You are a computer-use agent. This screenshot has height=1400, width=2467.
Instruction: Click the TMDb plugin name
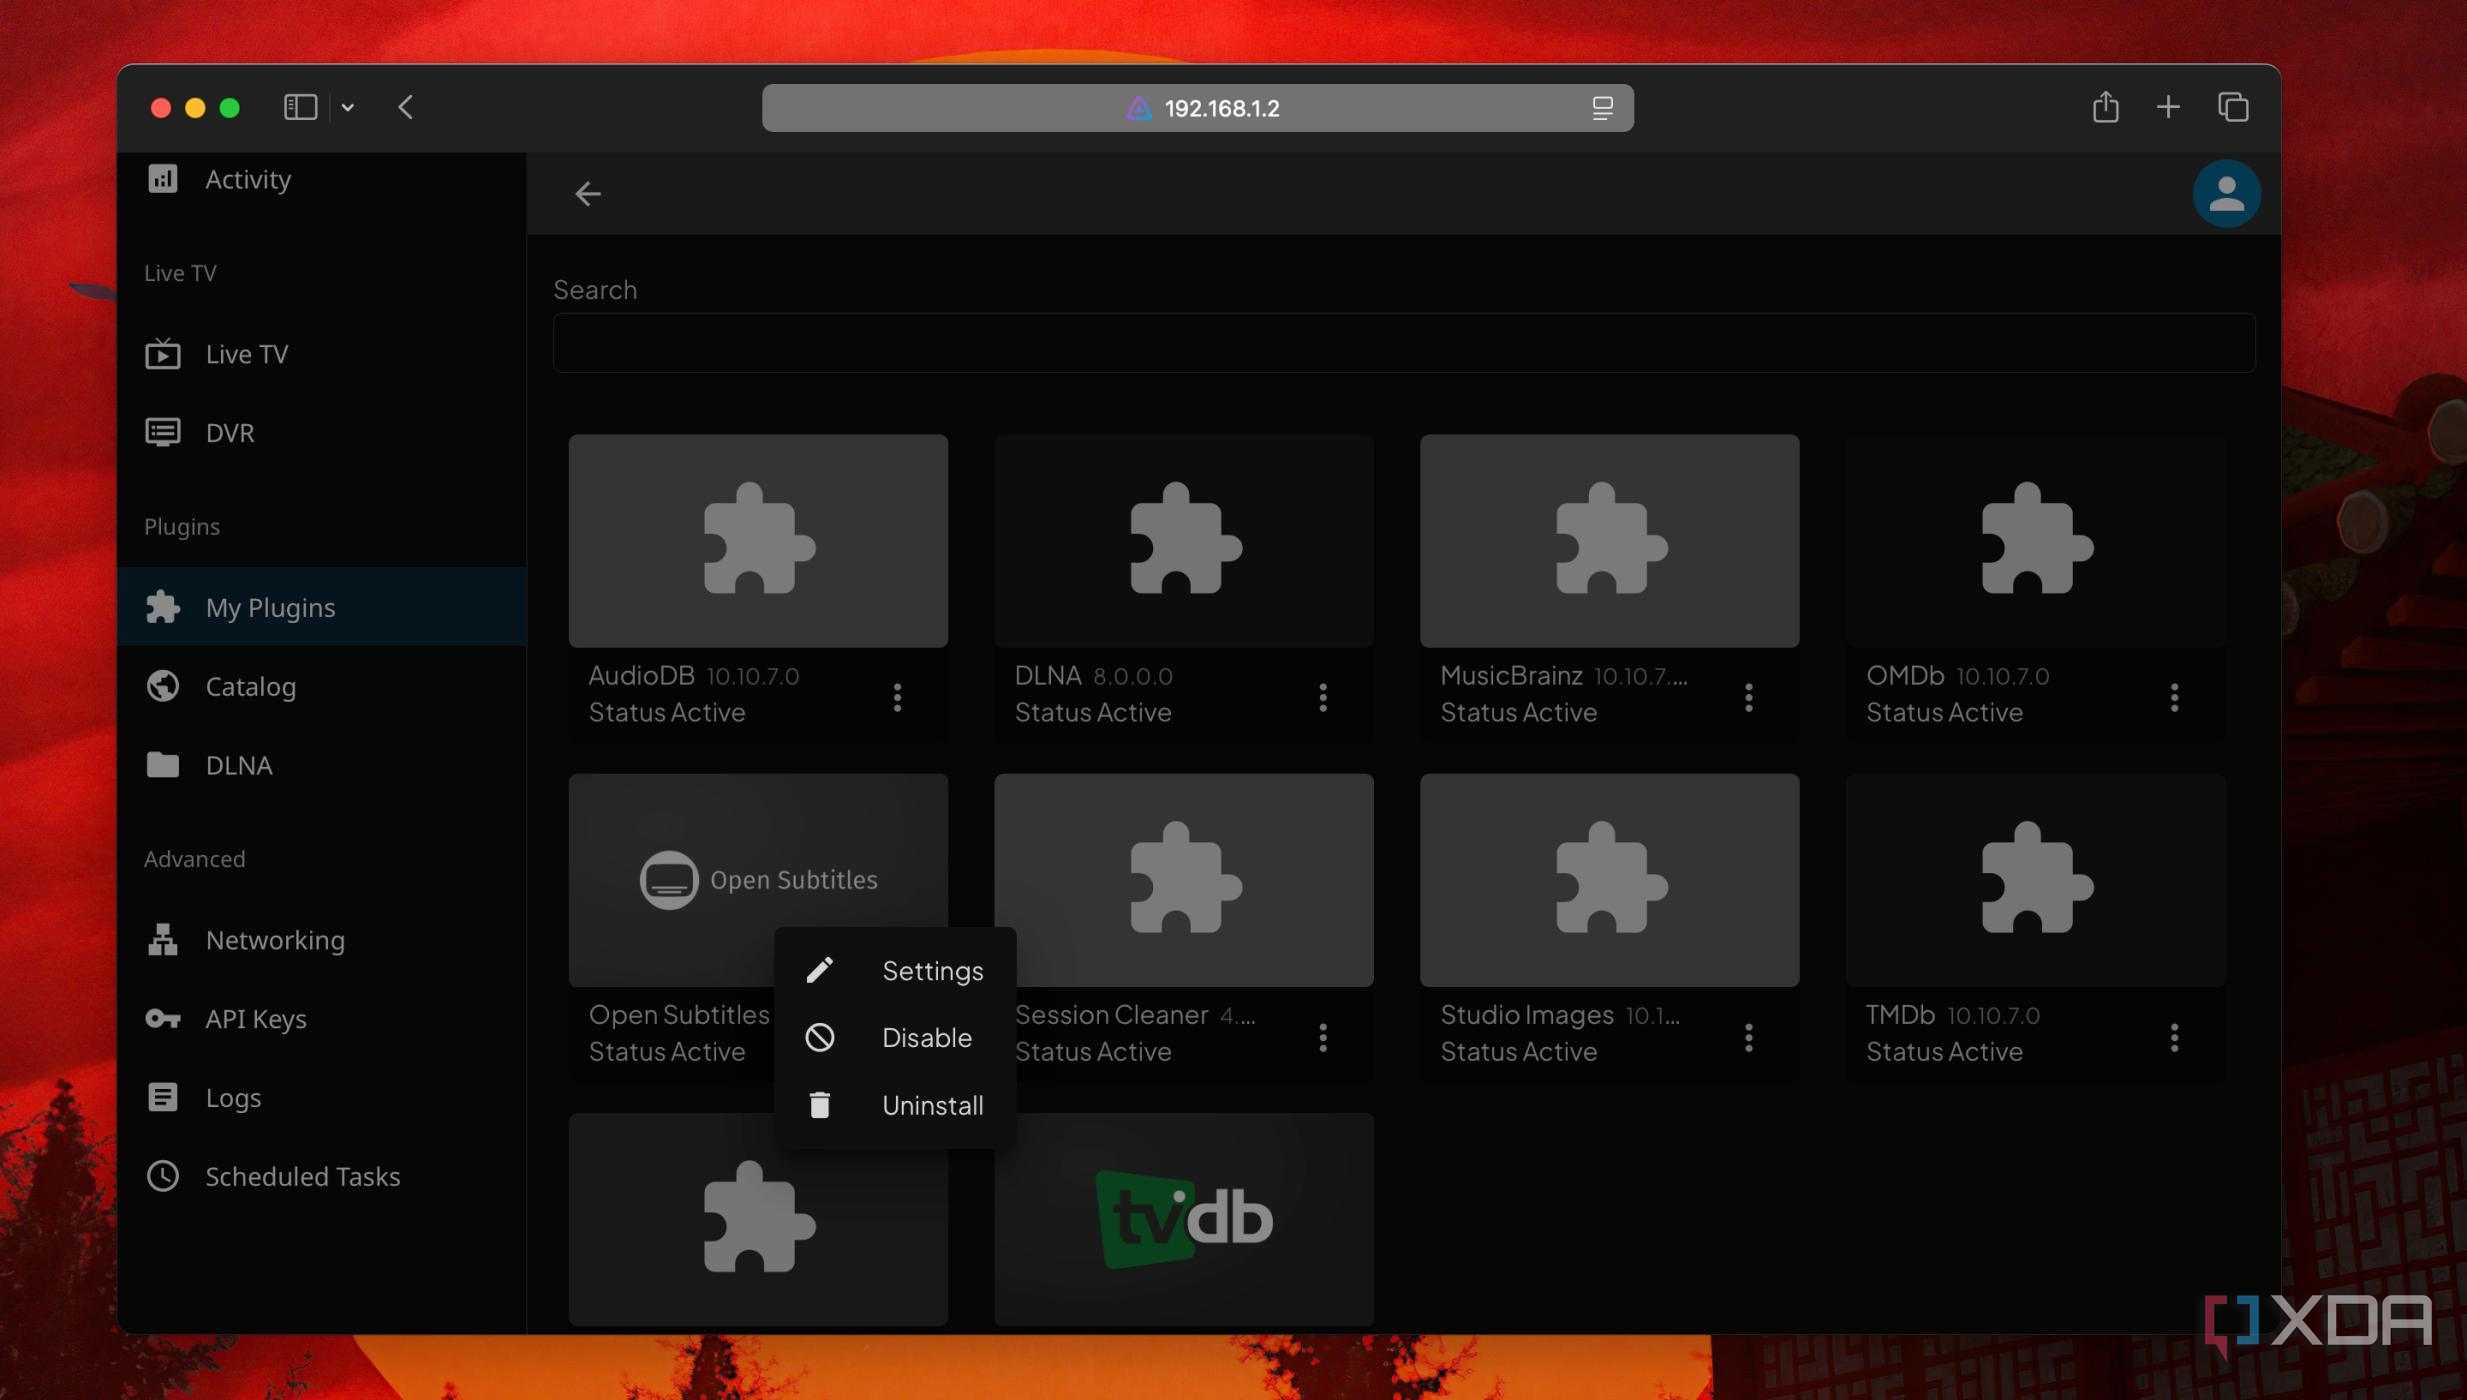(x=1900, y=1015)
